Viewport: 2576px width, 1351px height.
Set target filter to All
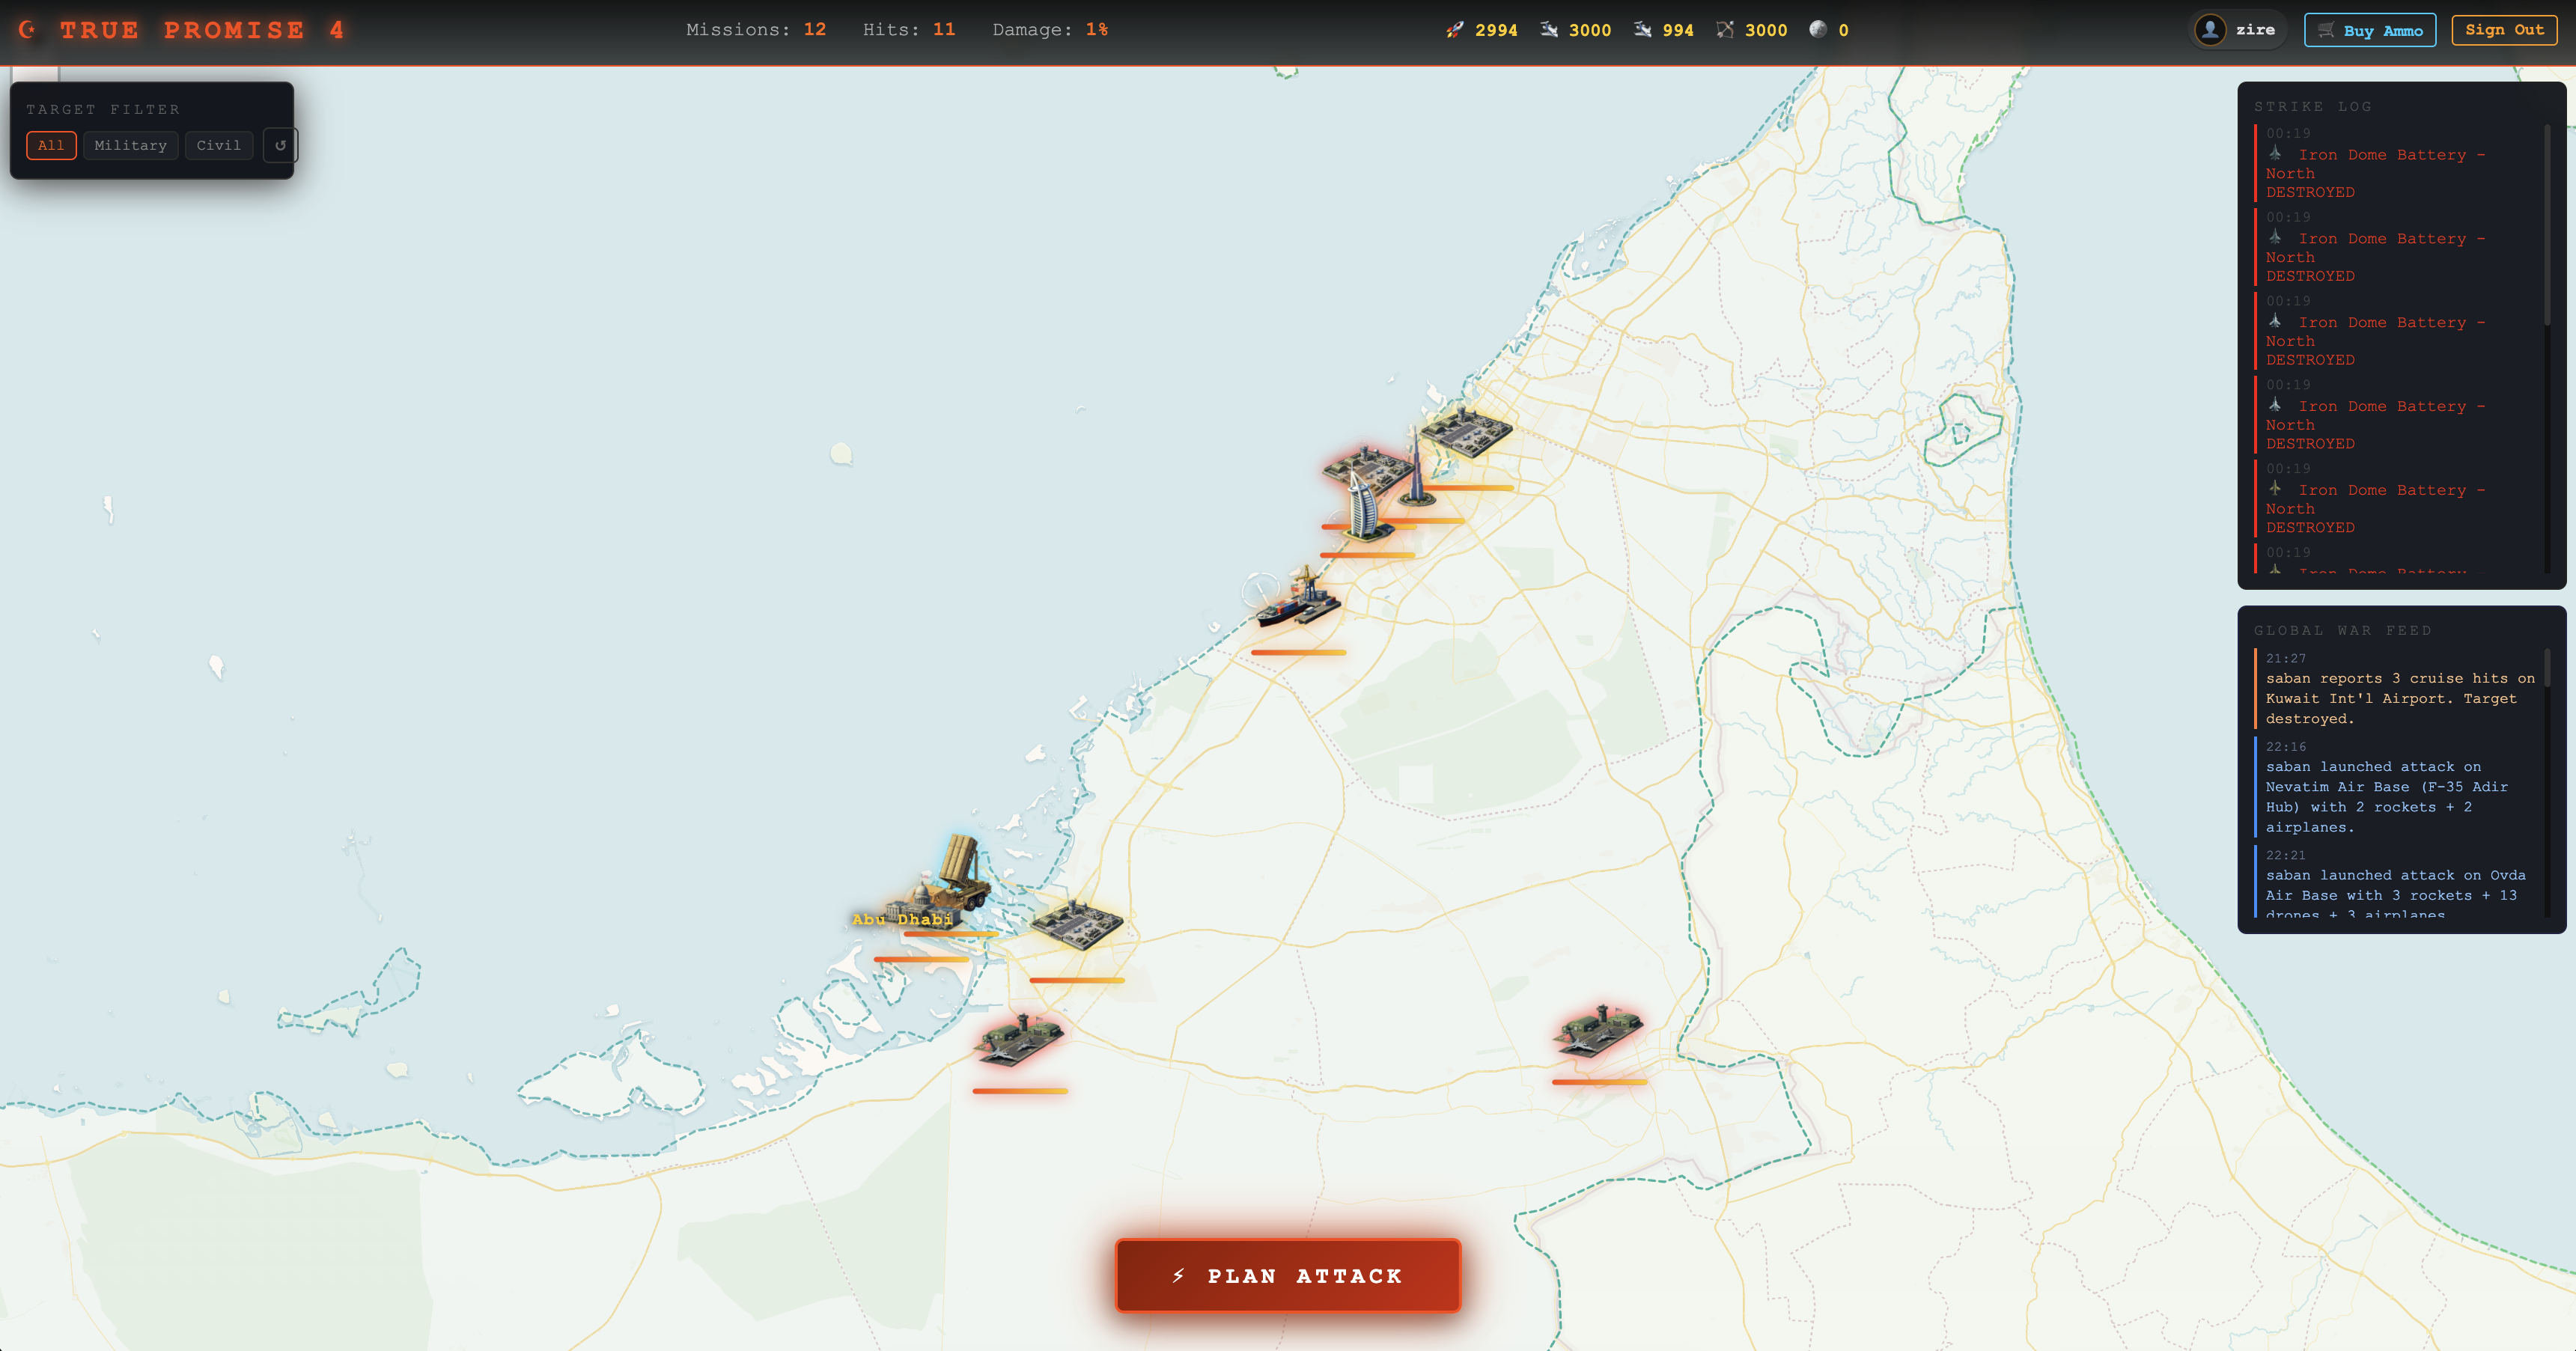pyautogui.click(x=51, y=145)
